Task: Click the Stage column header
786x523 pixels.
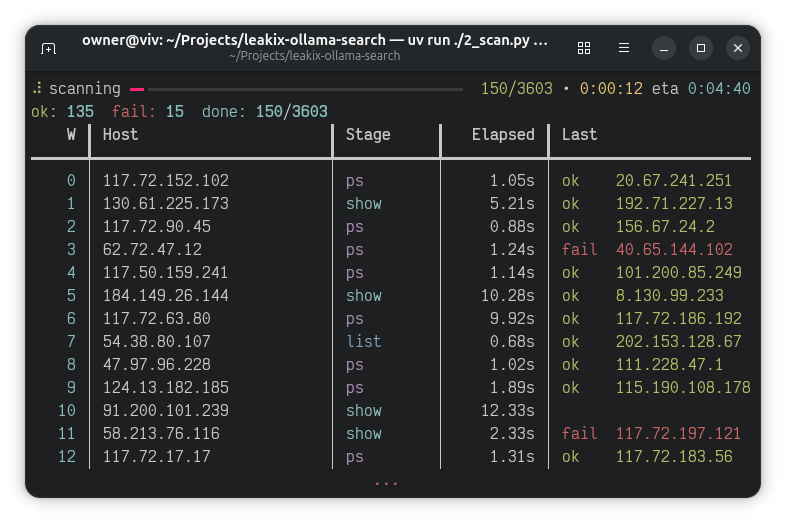Action: click(368, 134)
